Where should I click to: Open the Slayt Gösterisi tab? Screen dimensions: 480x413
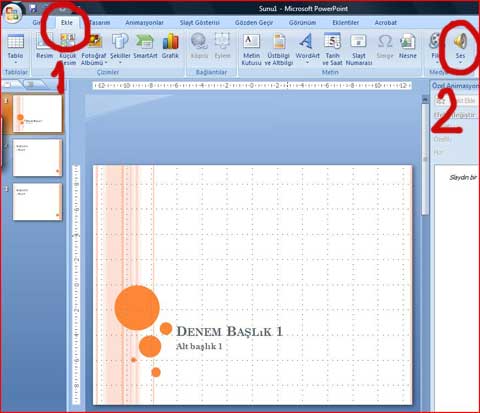(200, 23)
